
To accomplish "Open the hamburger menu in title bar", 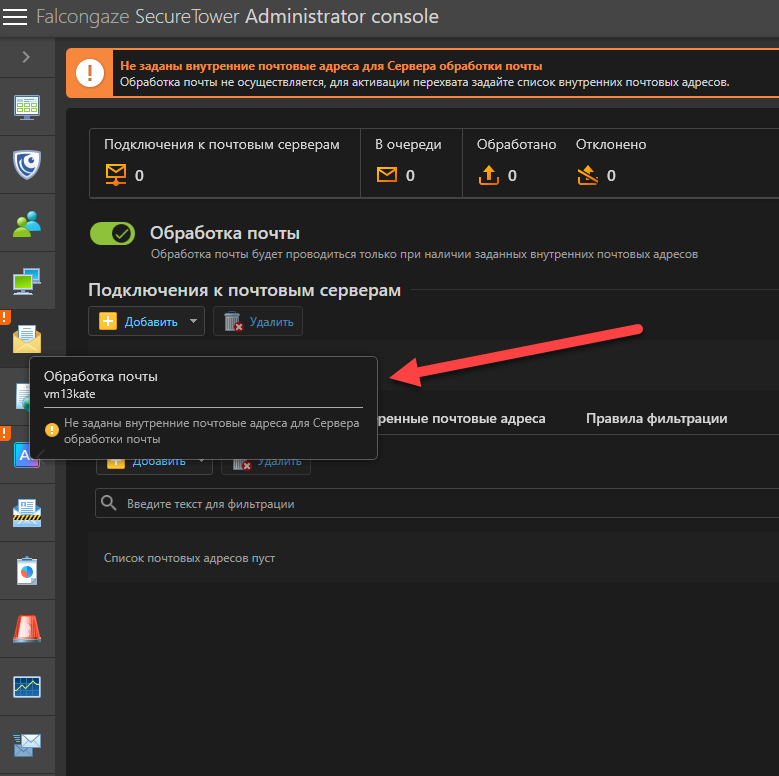I will point(16,17).
